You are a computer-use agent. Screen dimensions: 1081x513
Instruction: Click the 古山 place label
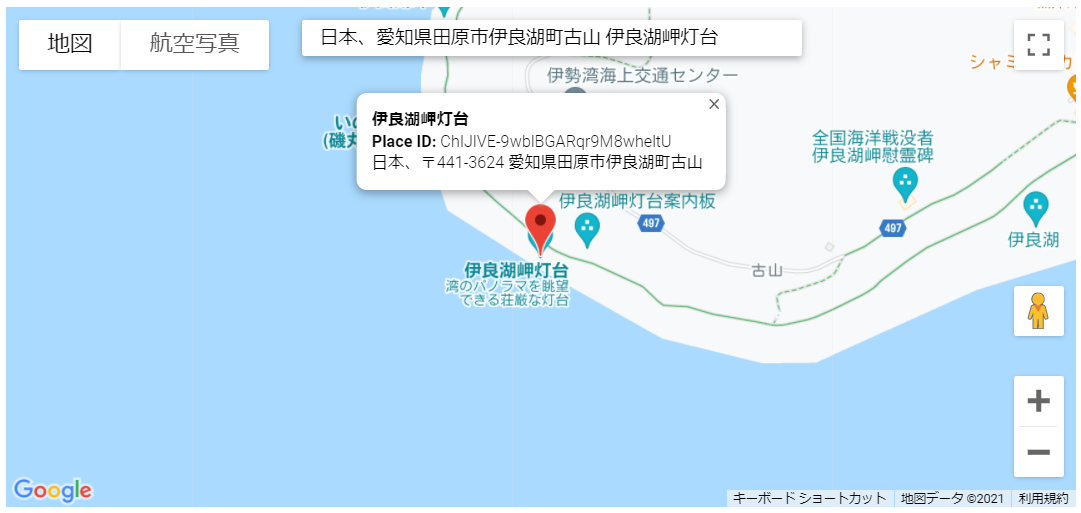[x=767, y=271]
